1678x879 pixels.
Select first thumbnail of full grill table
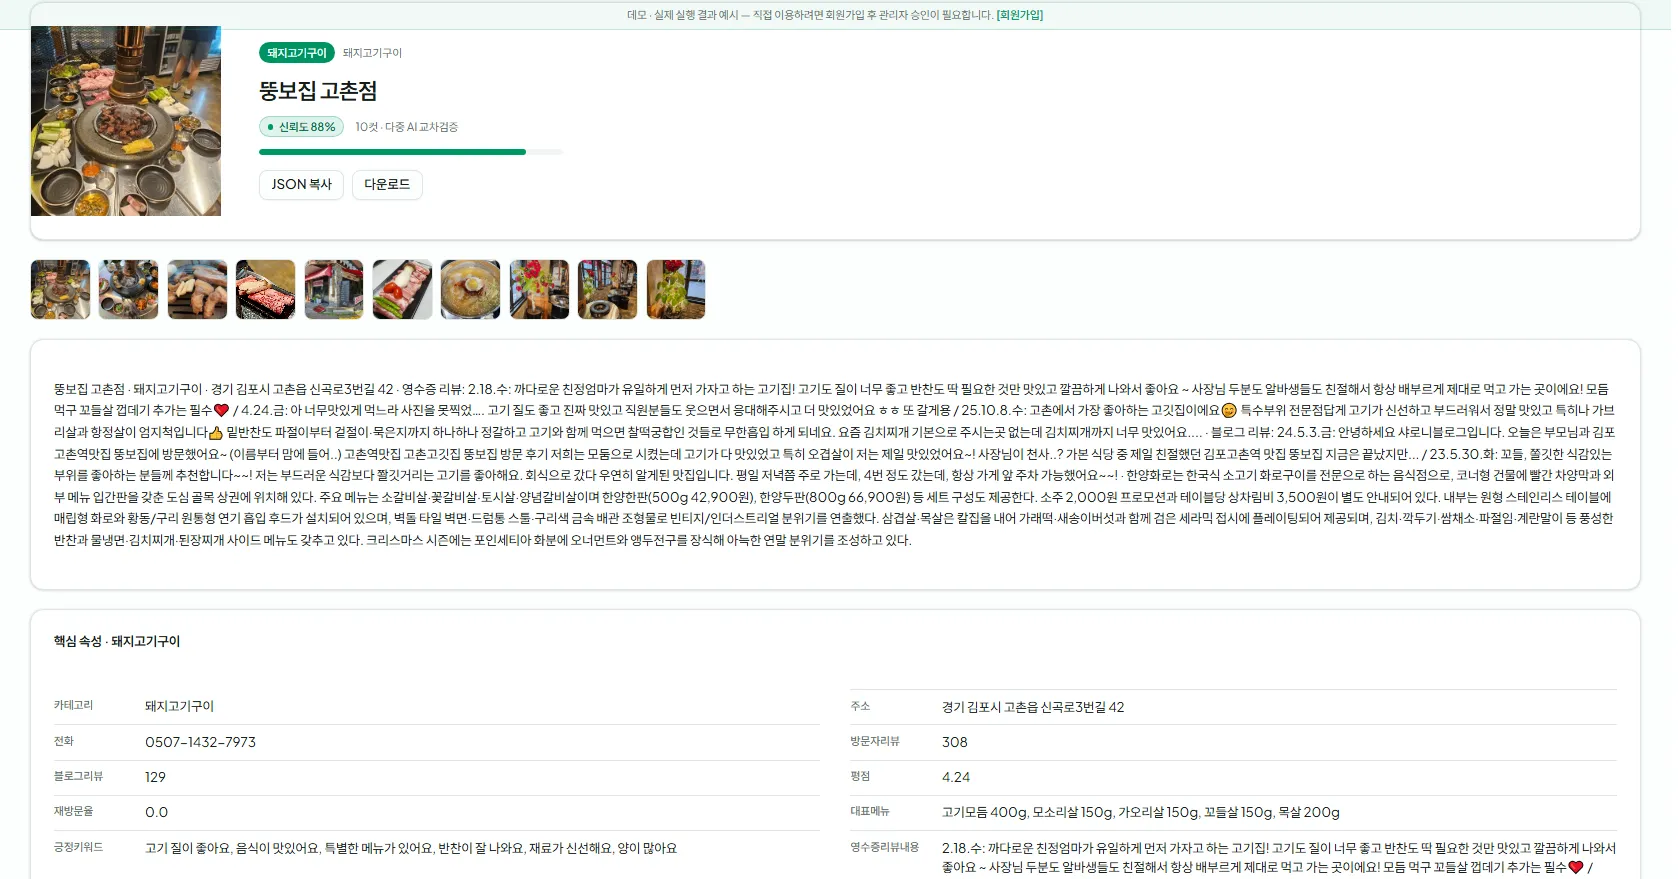click(60, 290)
